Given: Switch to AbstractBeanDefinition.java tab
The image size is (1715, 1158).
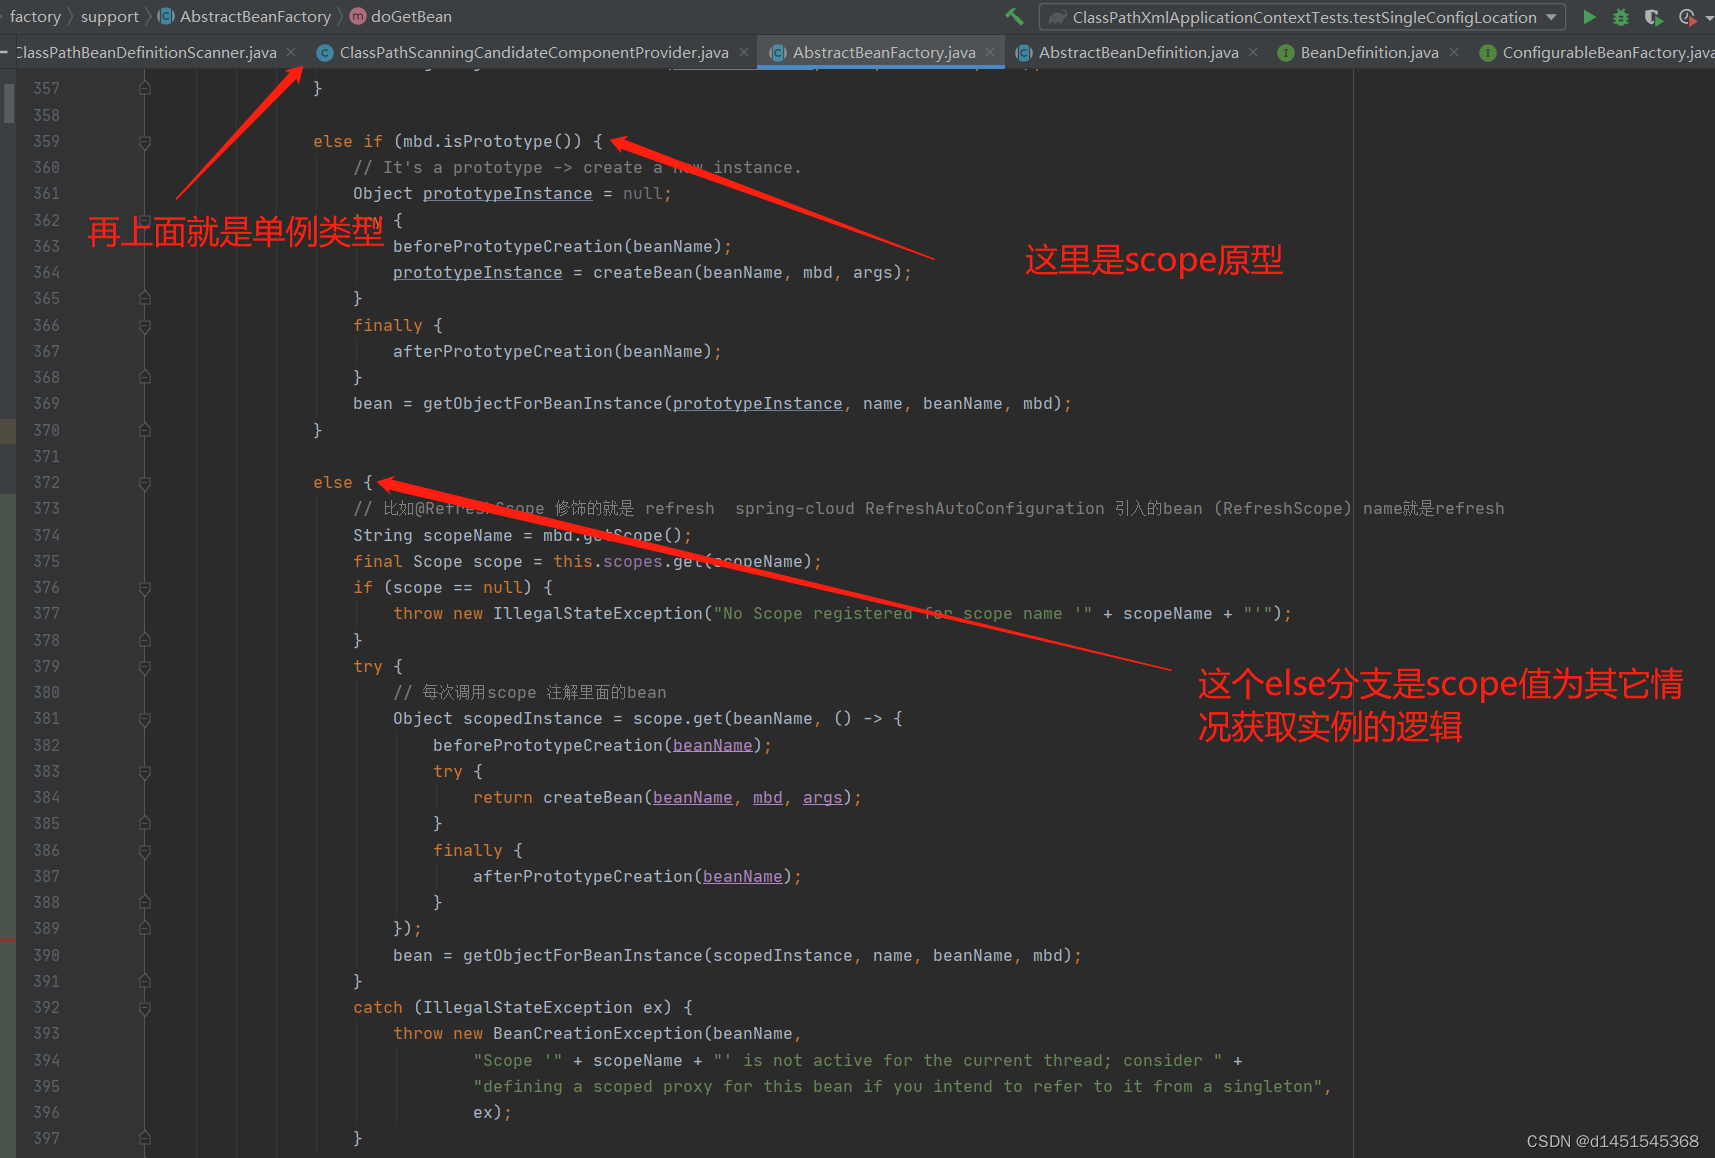Looking at the screenshot, I should click(1138, 52).
